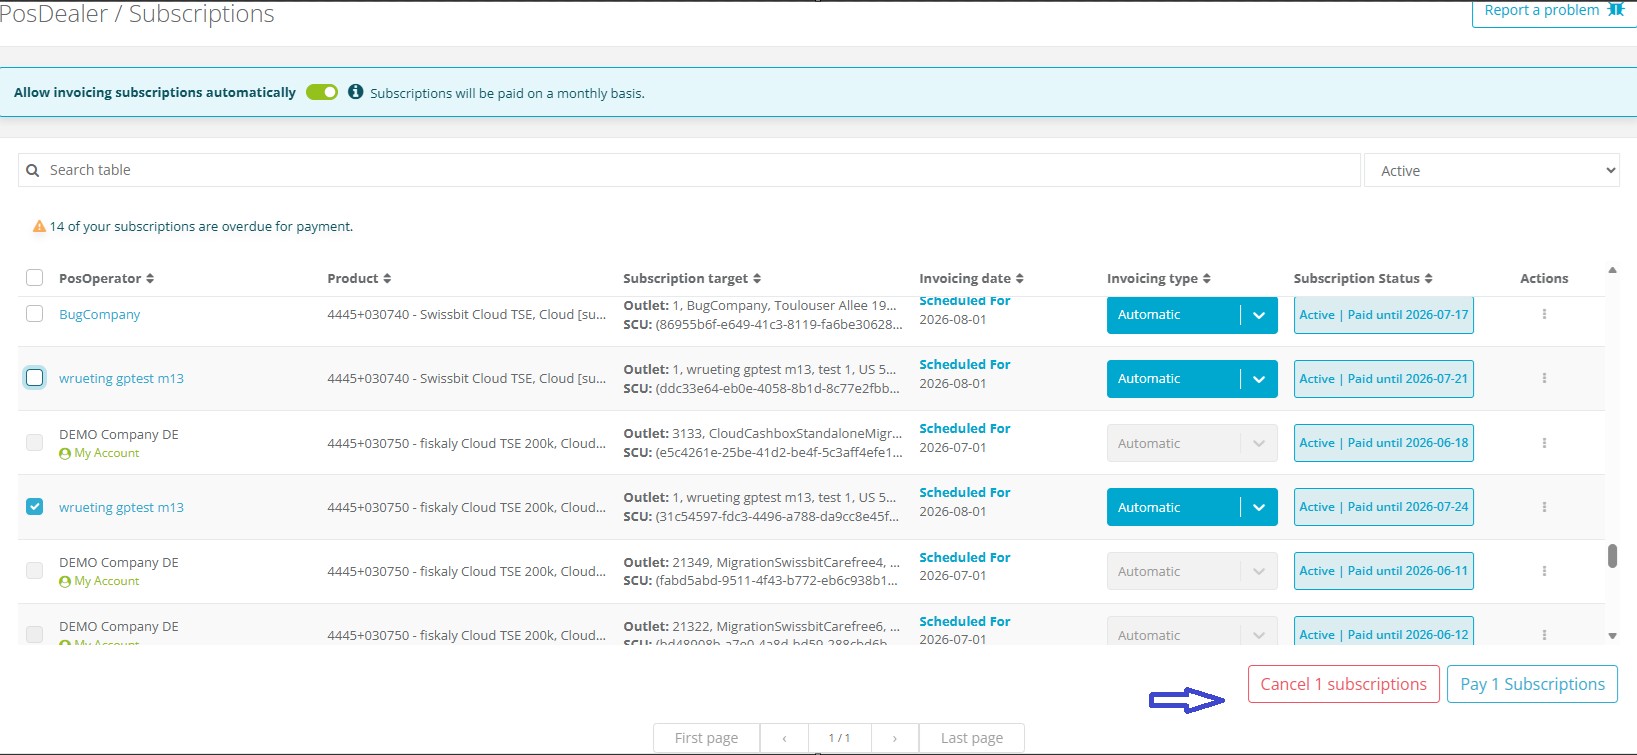Focus the Search table input field
This screenshot has width=1637, height=755.
689,170
